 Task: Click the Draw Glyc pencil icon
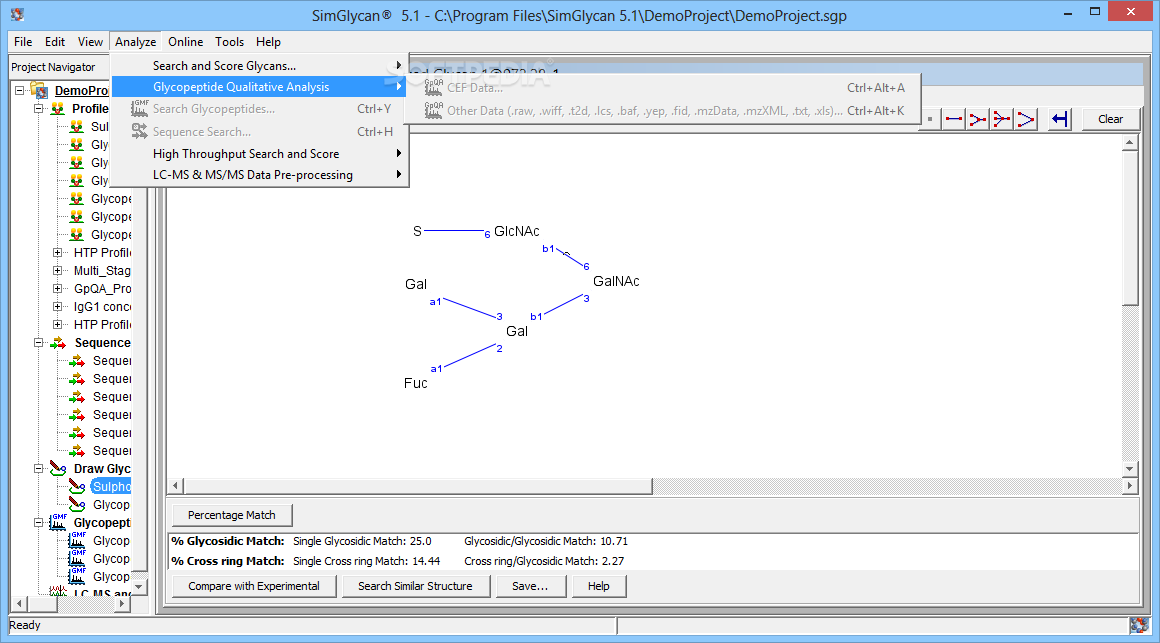[x=58, y=468]
